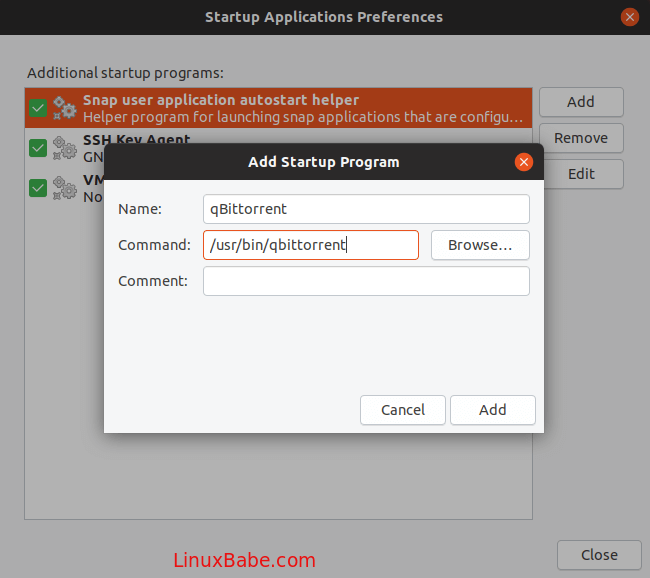The height and width of the screenshot is (578, 650).
Task: Disable the VM startup entry checkbox
Action: (38, 188)
